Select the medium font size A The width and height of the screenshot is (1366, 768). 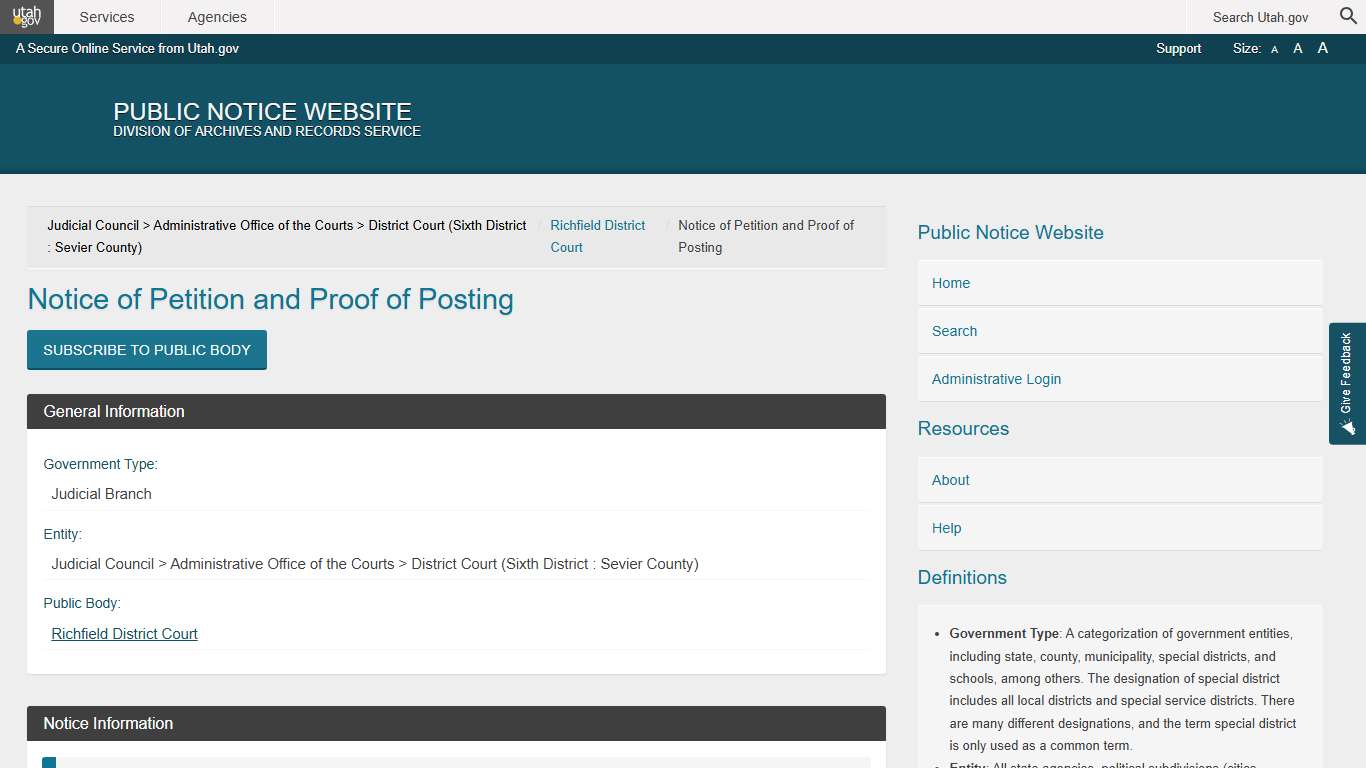pos(1297,48)
